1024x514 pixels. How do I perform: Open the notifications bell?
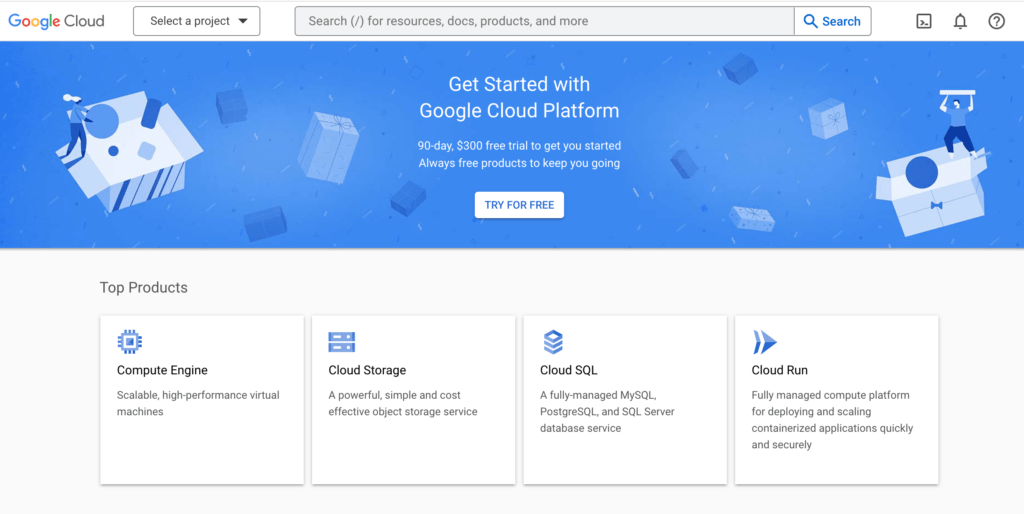click(960, 21)
